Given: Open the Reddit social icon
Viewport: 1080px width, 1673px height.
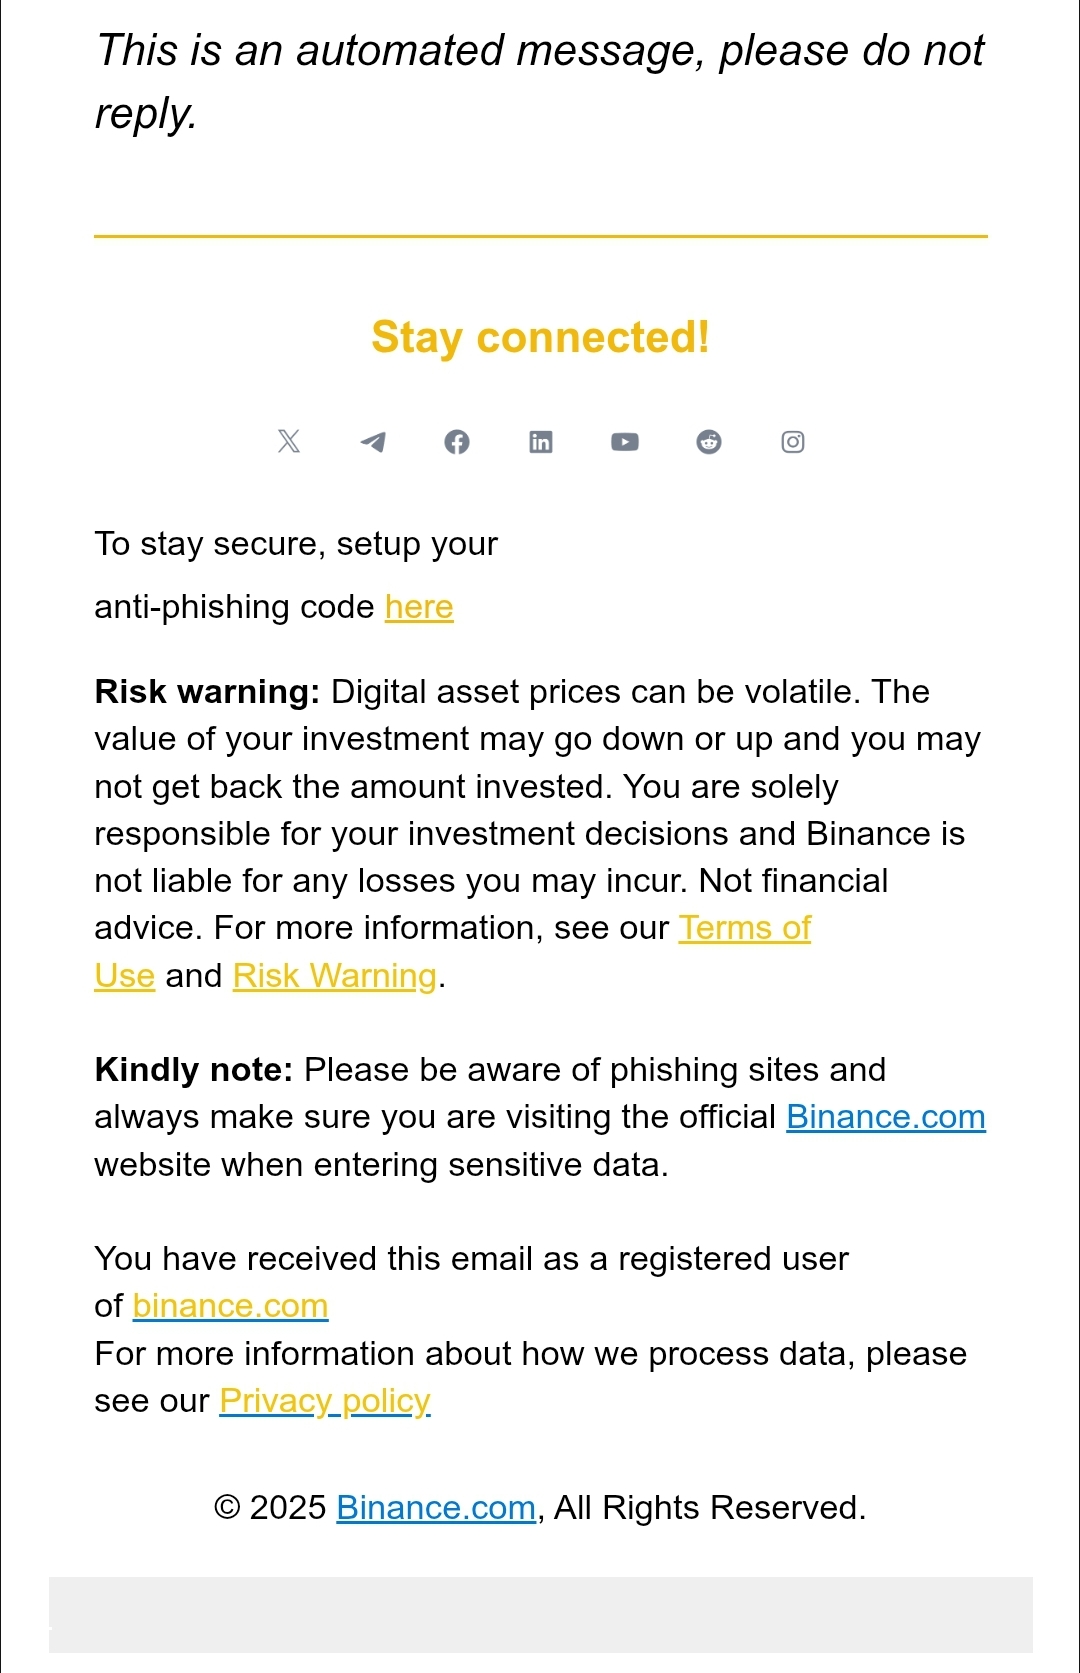Looking at the screenshot, I should pos(709,442).
